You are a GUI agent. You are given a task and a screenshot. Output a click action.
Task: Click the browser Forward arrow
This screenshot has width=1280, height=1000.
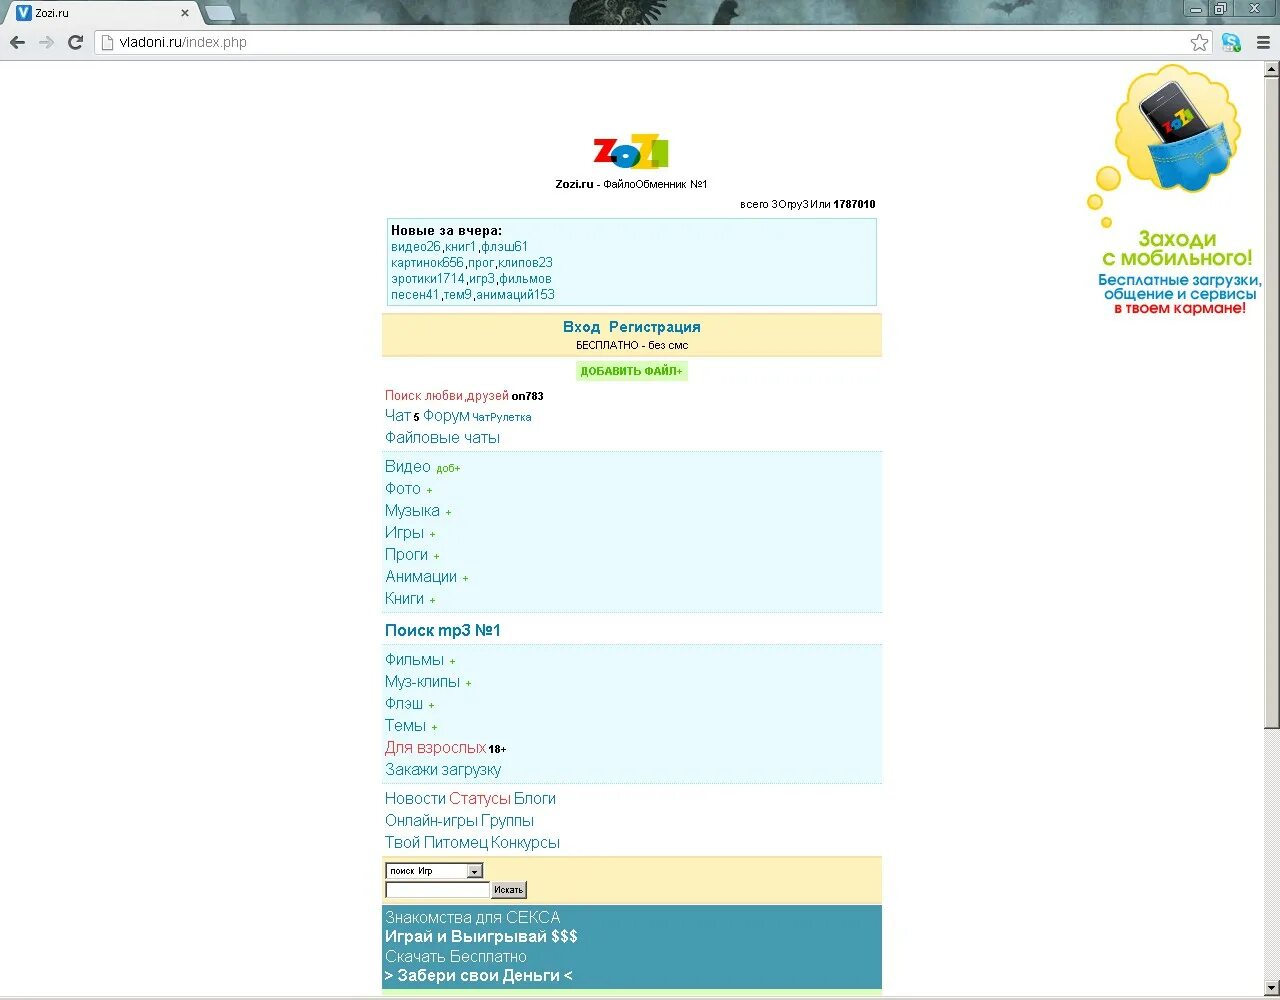pos(46,42)
